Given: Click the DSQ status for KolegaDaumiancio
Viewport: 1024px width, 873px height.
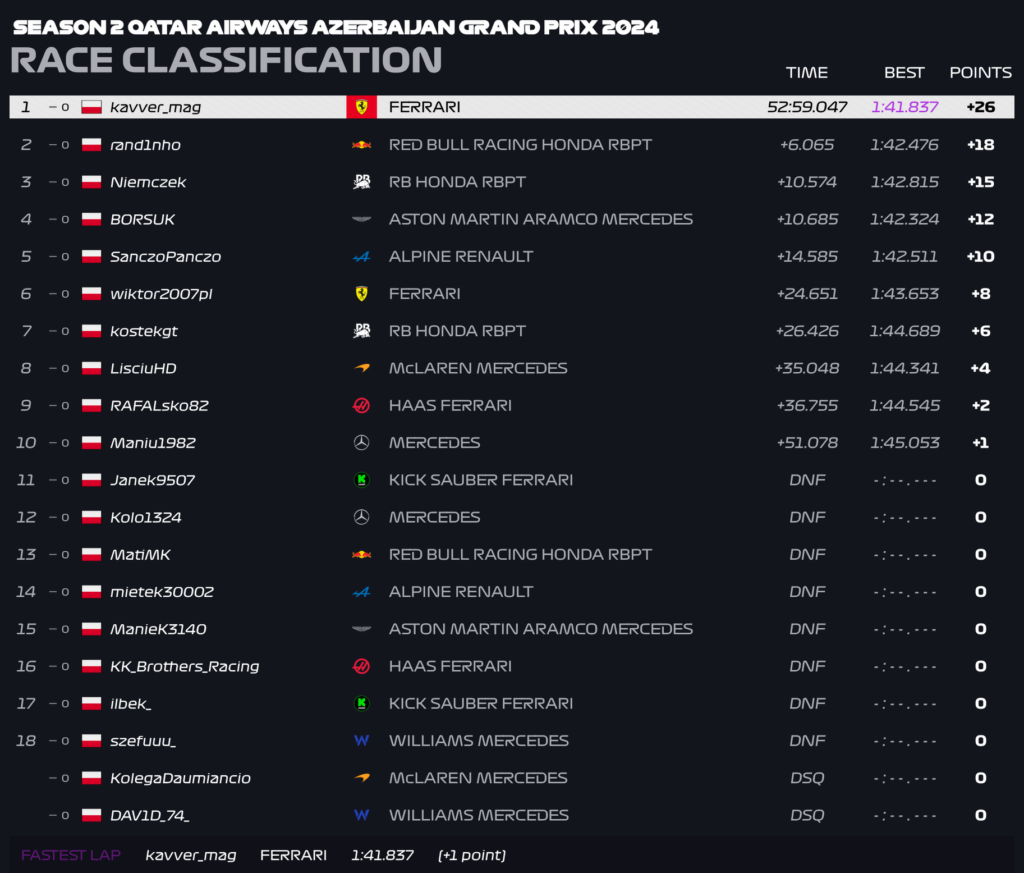Looking at the screenshot, I should pos(807,778).
